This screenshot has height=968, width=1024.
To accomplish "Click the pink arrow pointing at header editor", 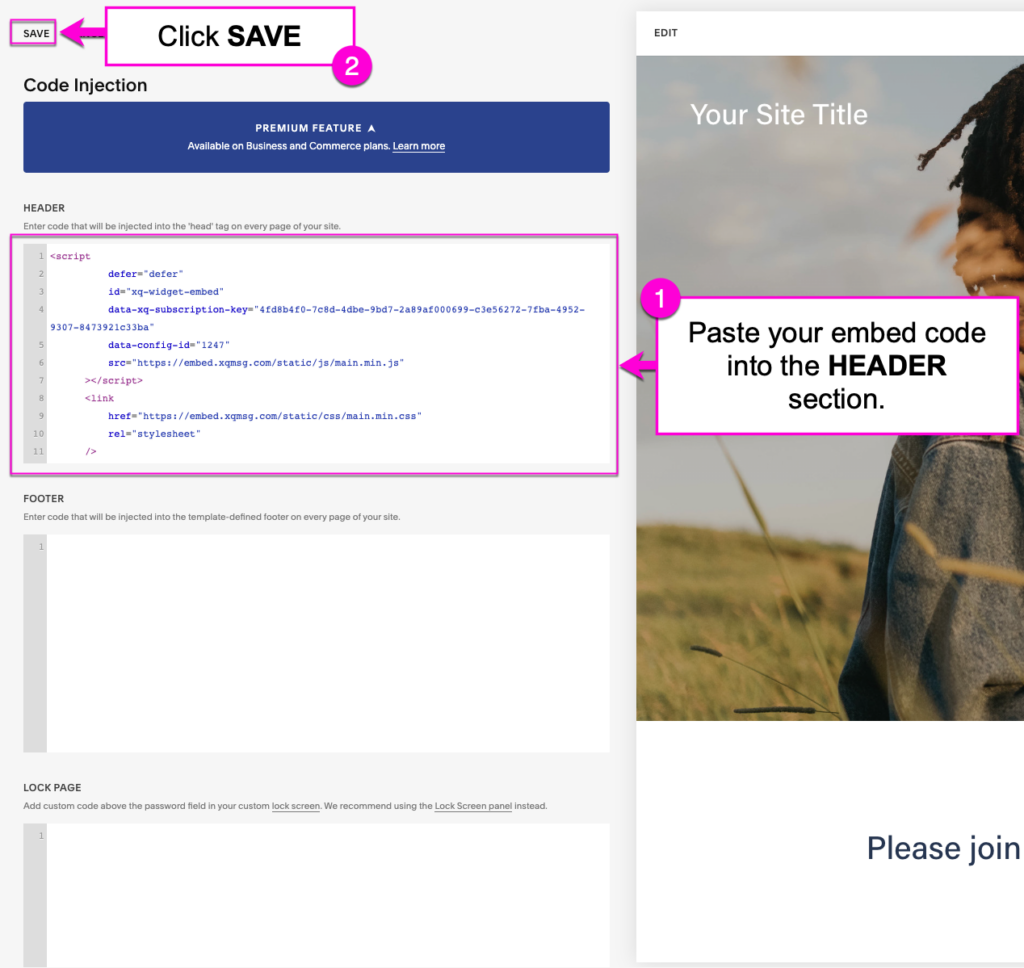I will point(638,368).
